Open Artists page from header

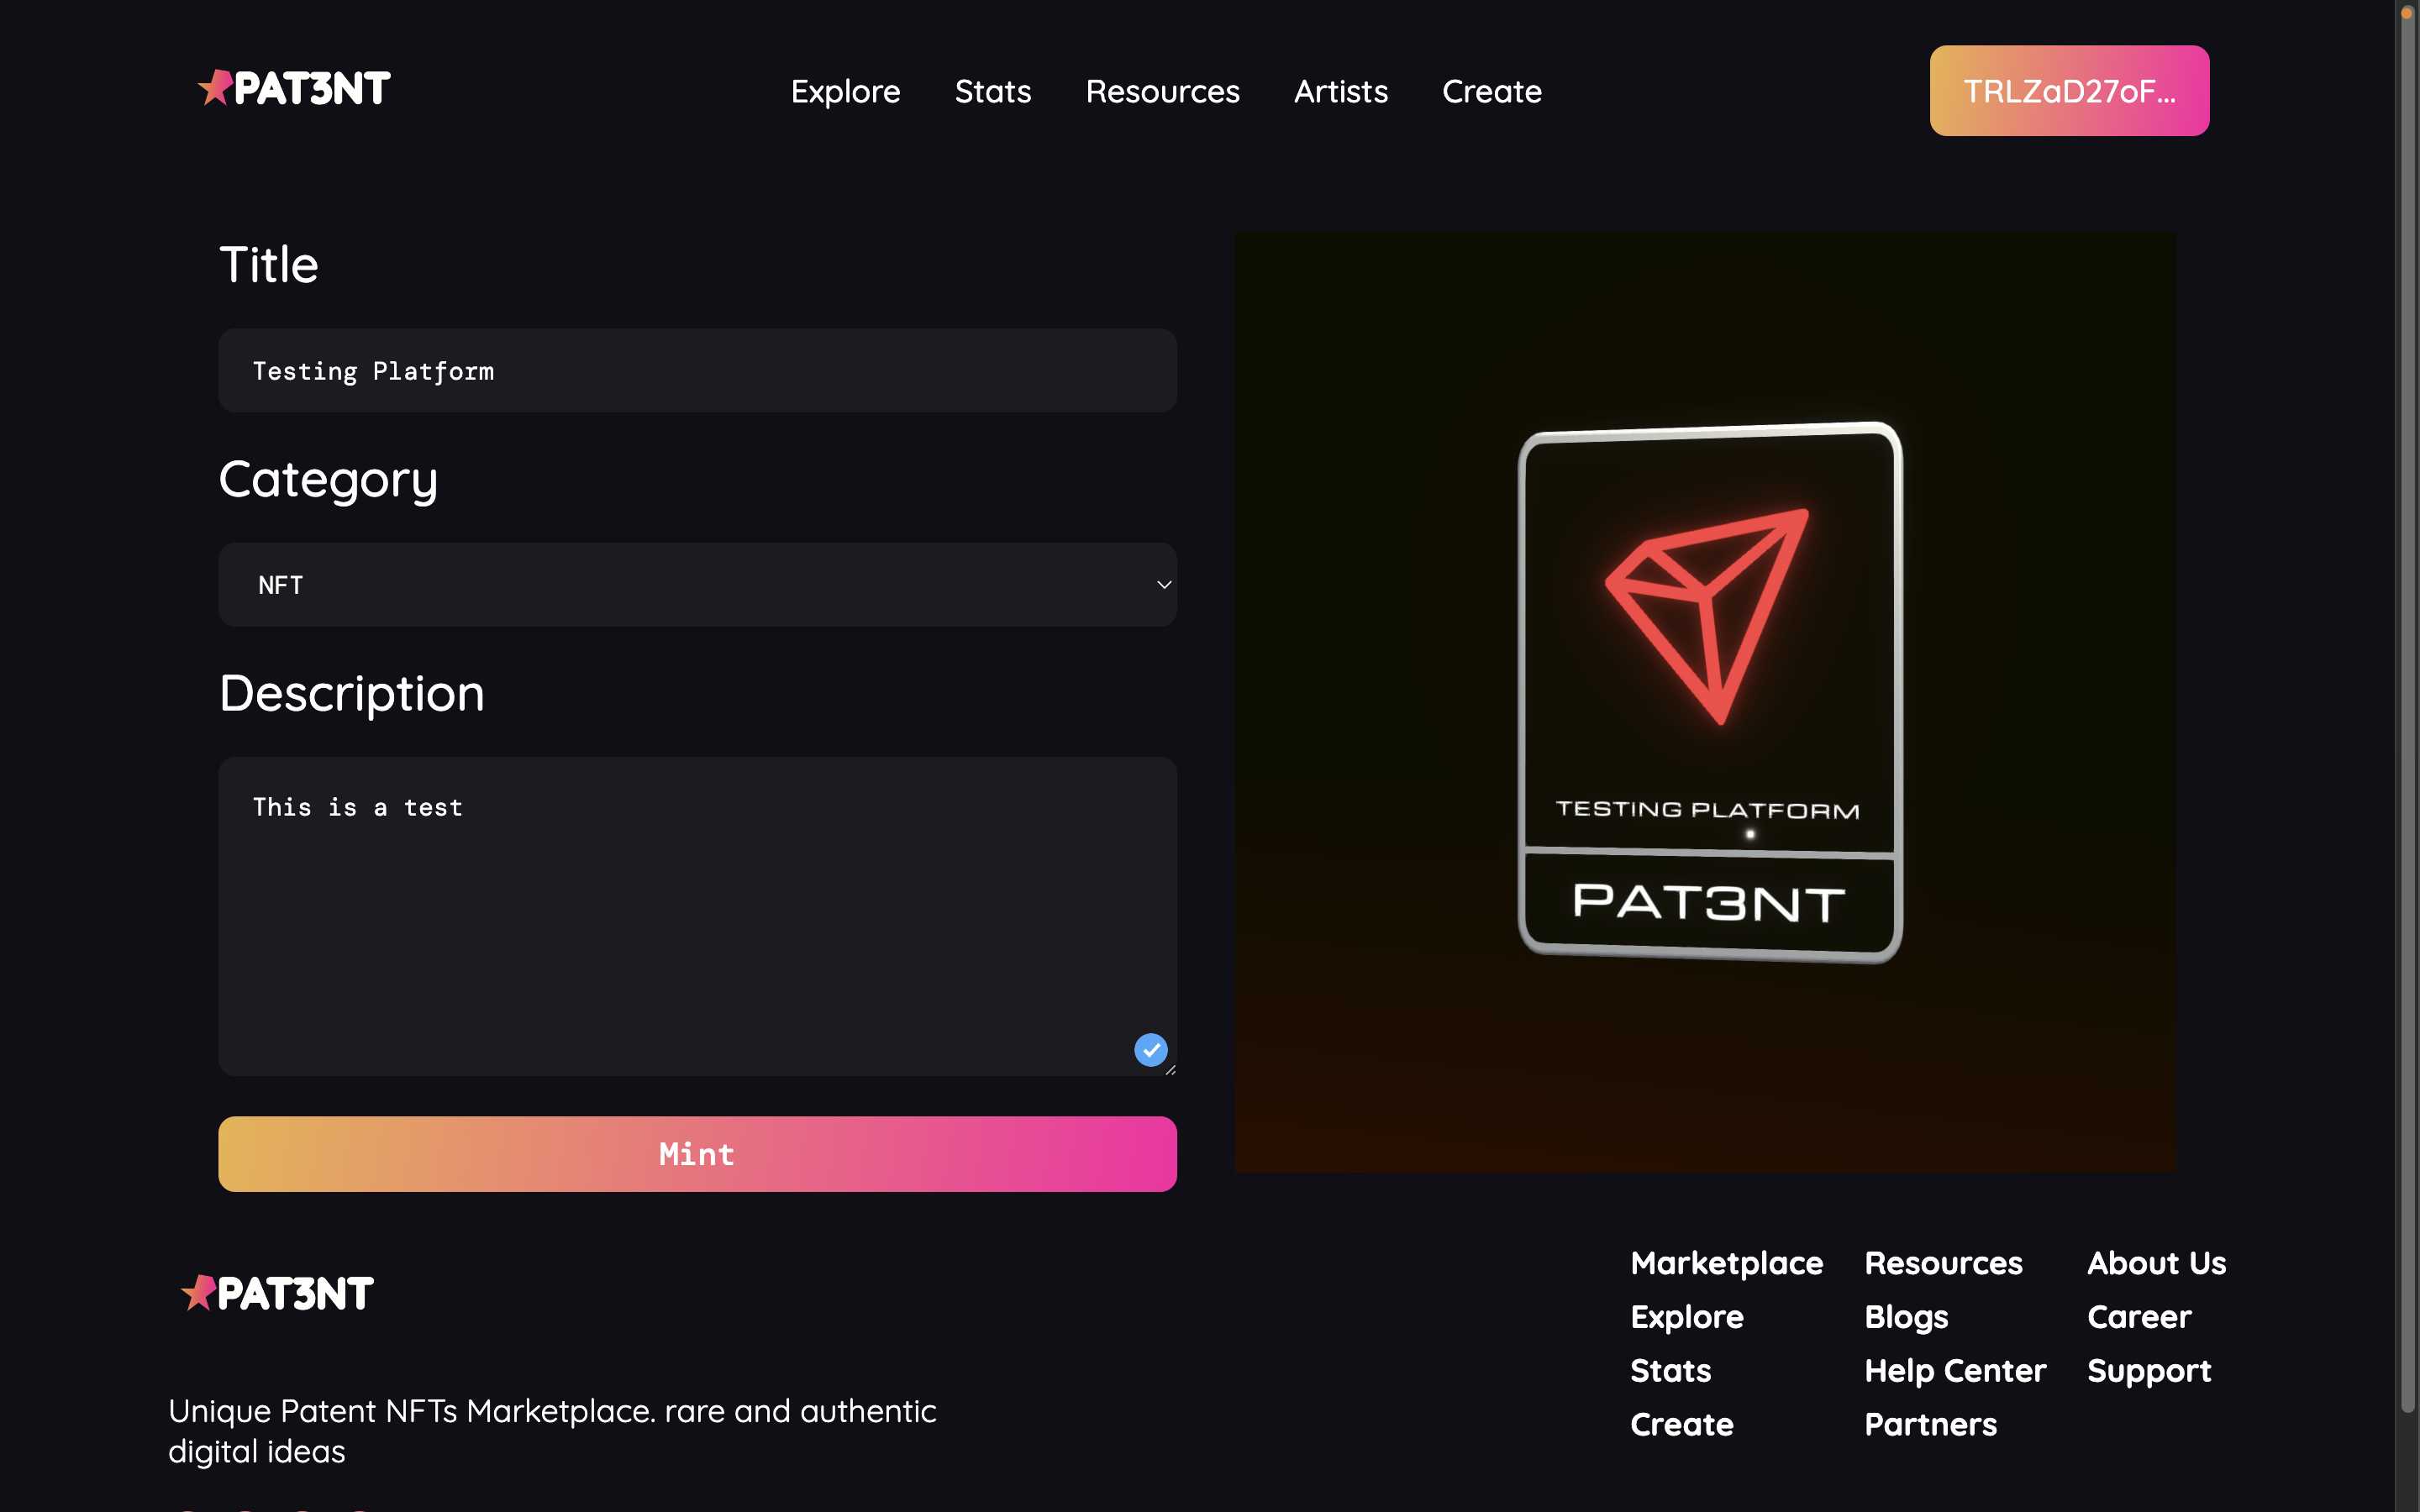click(x=1340, y=91)
